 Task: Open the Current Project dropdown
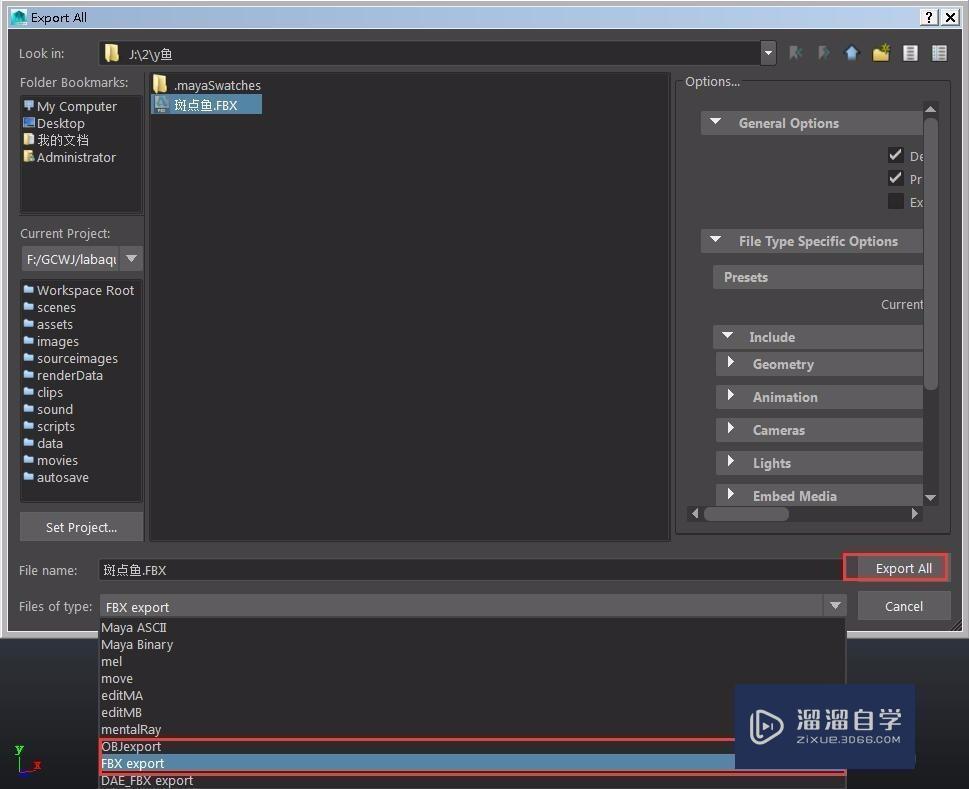point(131,259)
